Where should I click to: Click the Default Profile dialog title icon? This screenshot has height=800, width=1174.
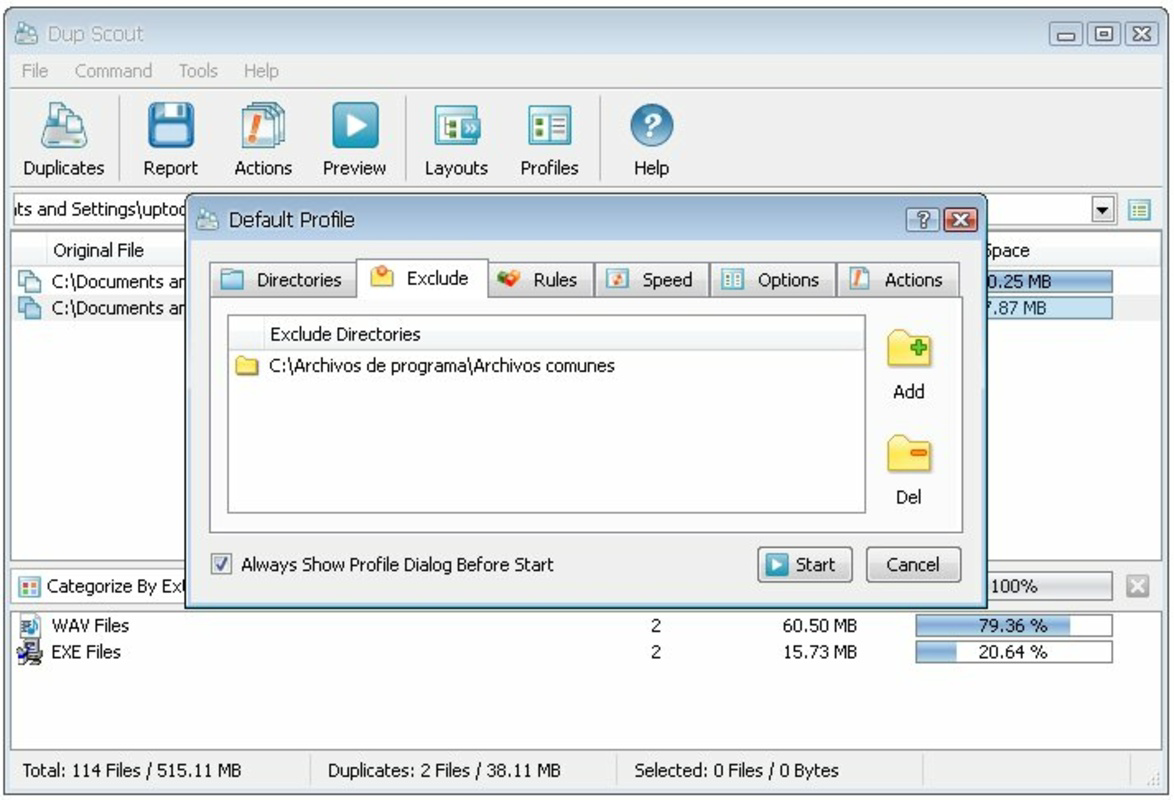(207, 219)
